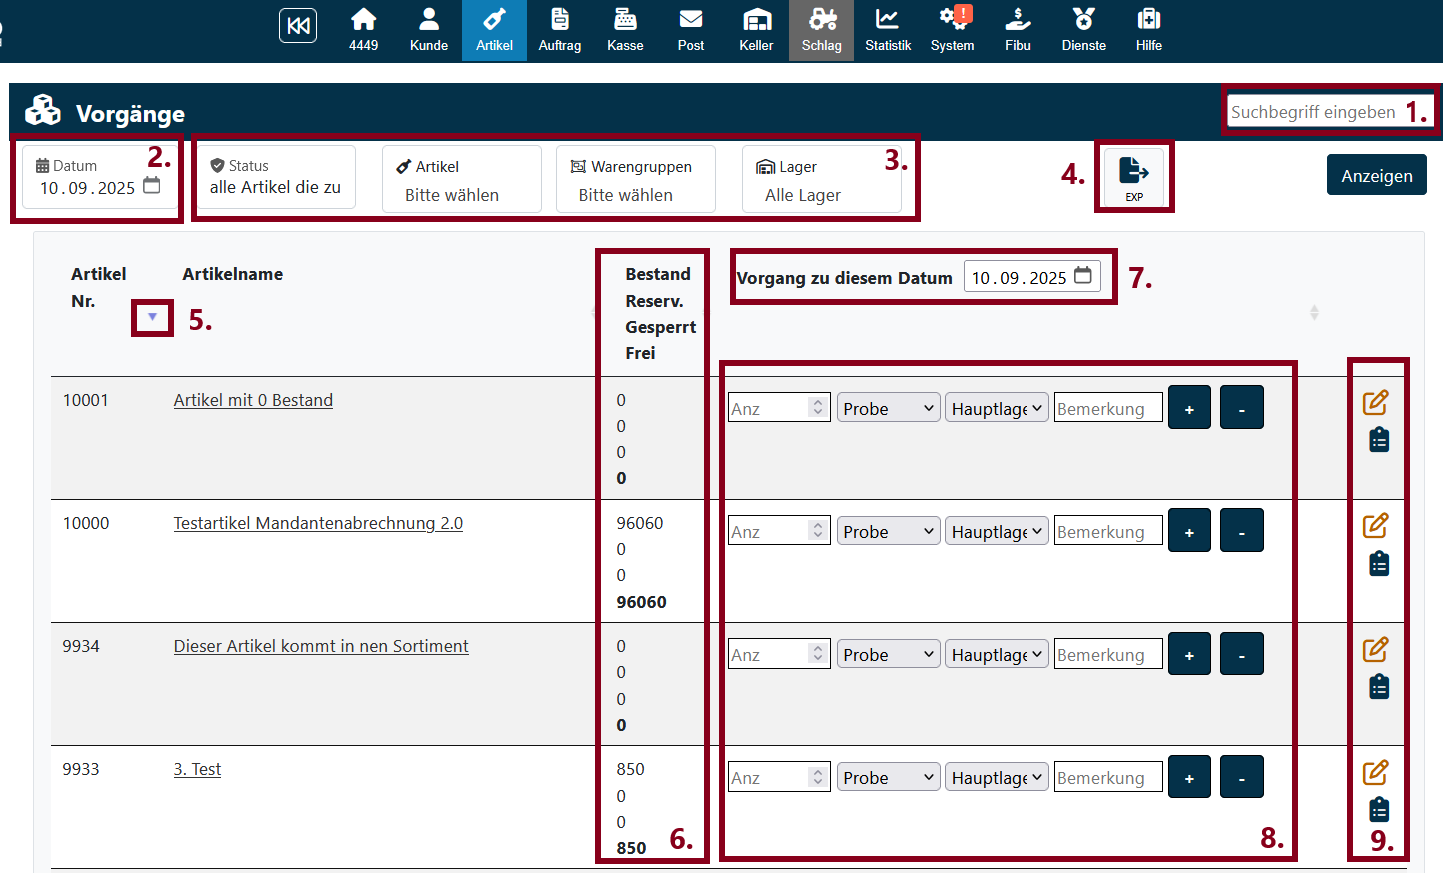The width and height of the screenshot is (1443, 873).
Task: Open clipboard list icon for article 10000
Action: [1379, 564]
